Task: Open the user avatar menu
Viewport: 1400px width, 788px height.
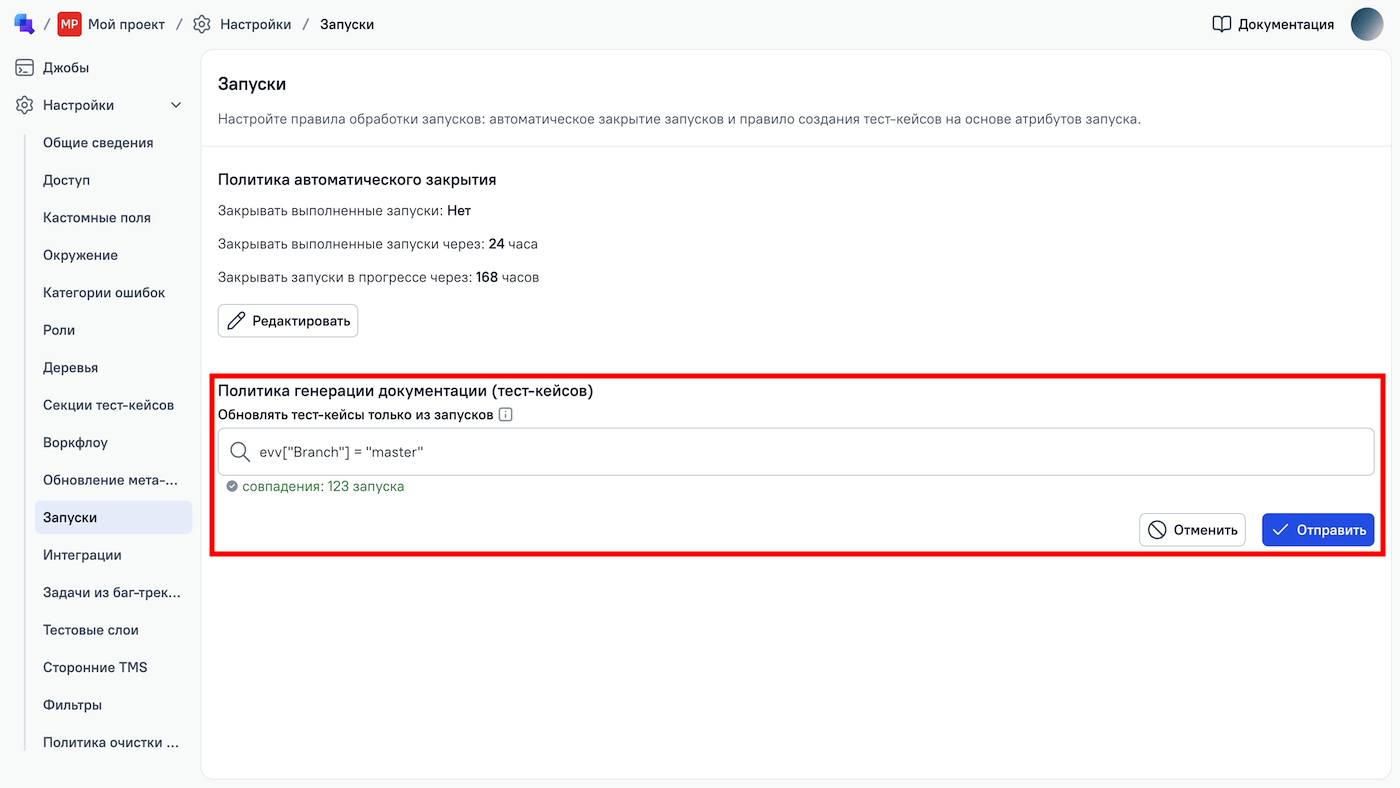Action: point(1366,24)
